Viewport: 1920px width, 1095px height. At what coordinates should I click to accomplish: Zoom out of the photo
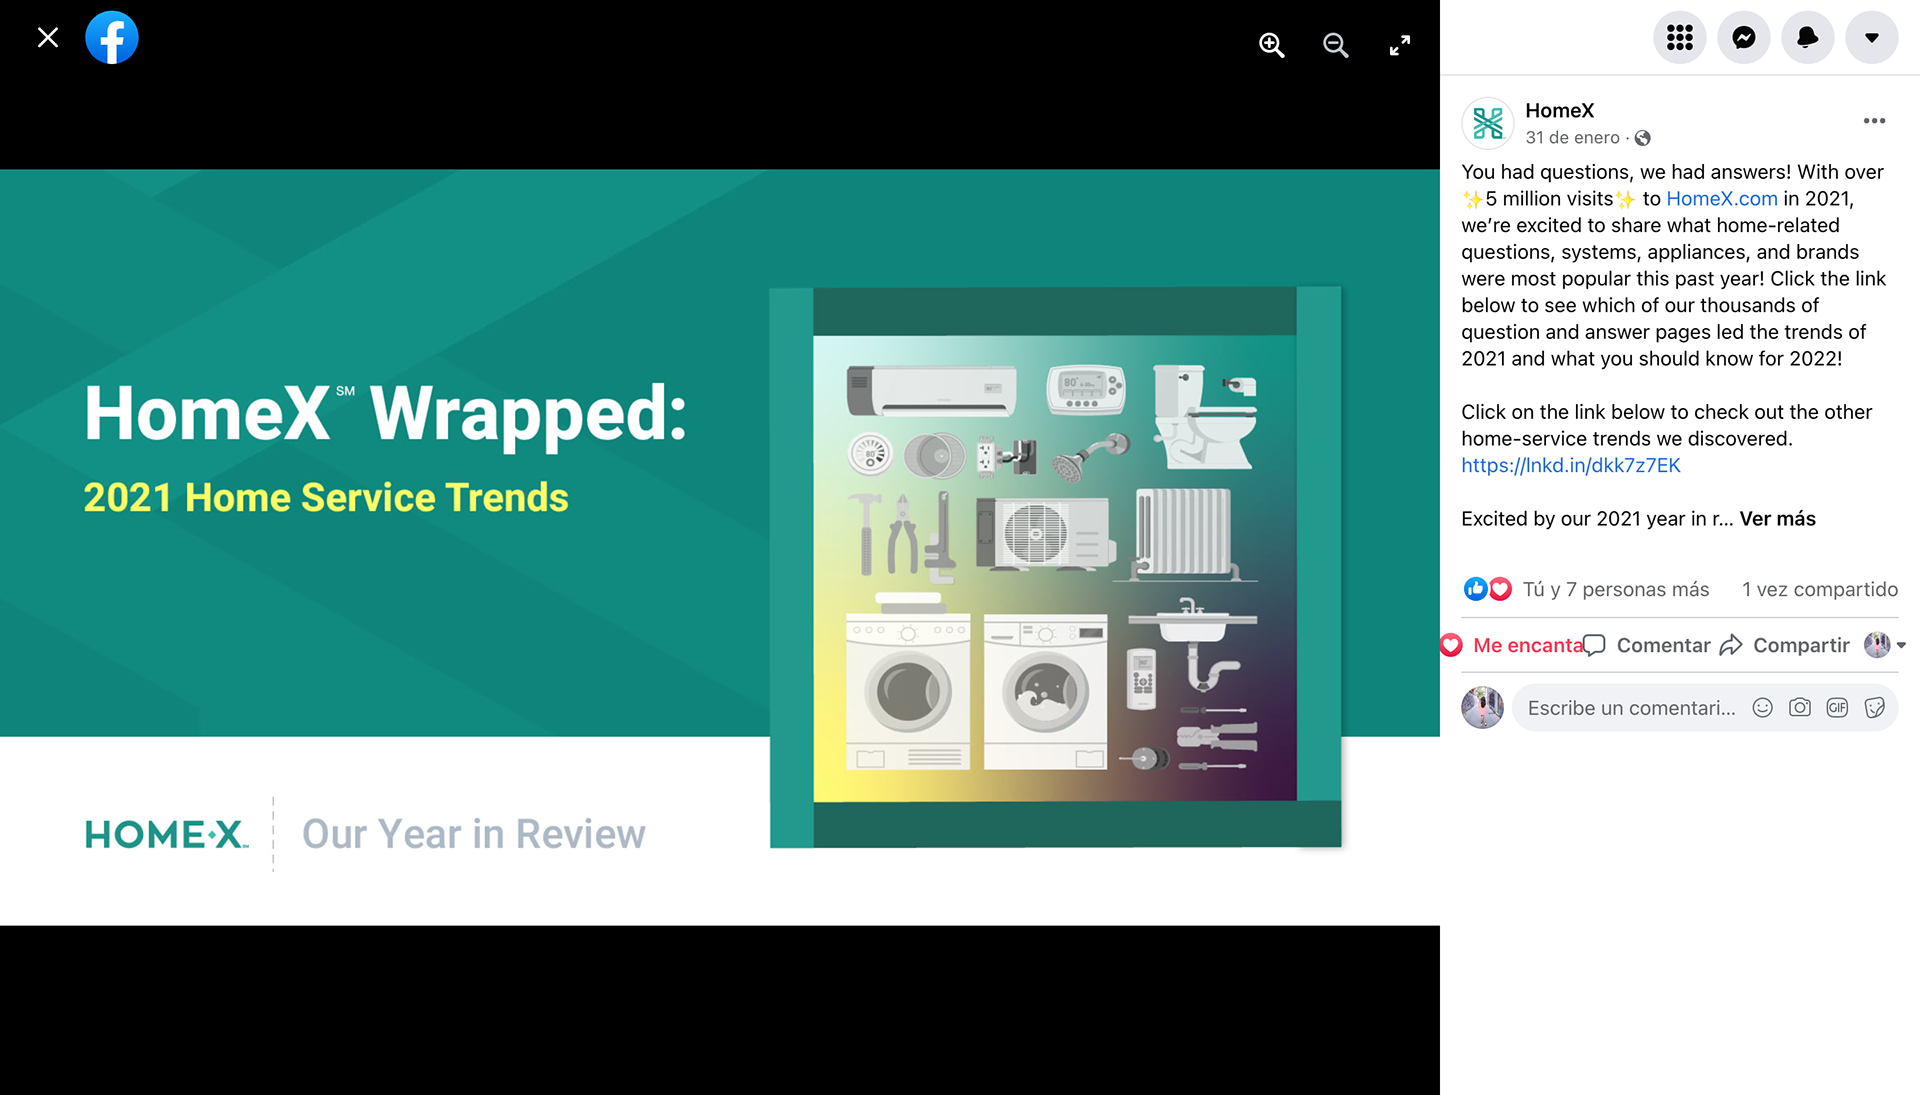coord(1335,45)
